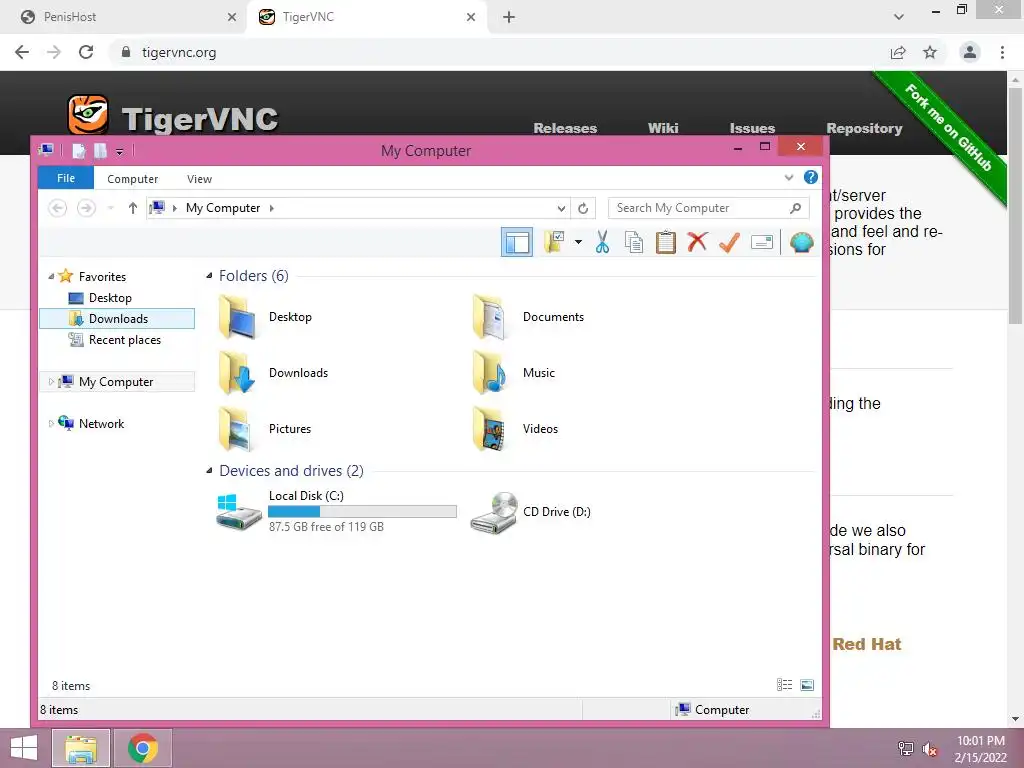Select Network in navigation pane
1024x768 pixels.
coord(101,423)
